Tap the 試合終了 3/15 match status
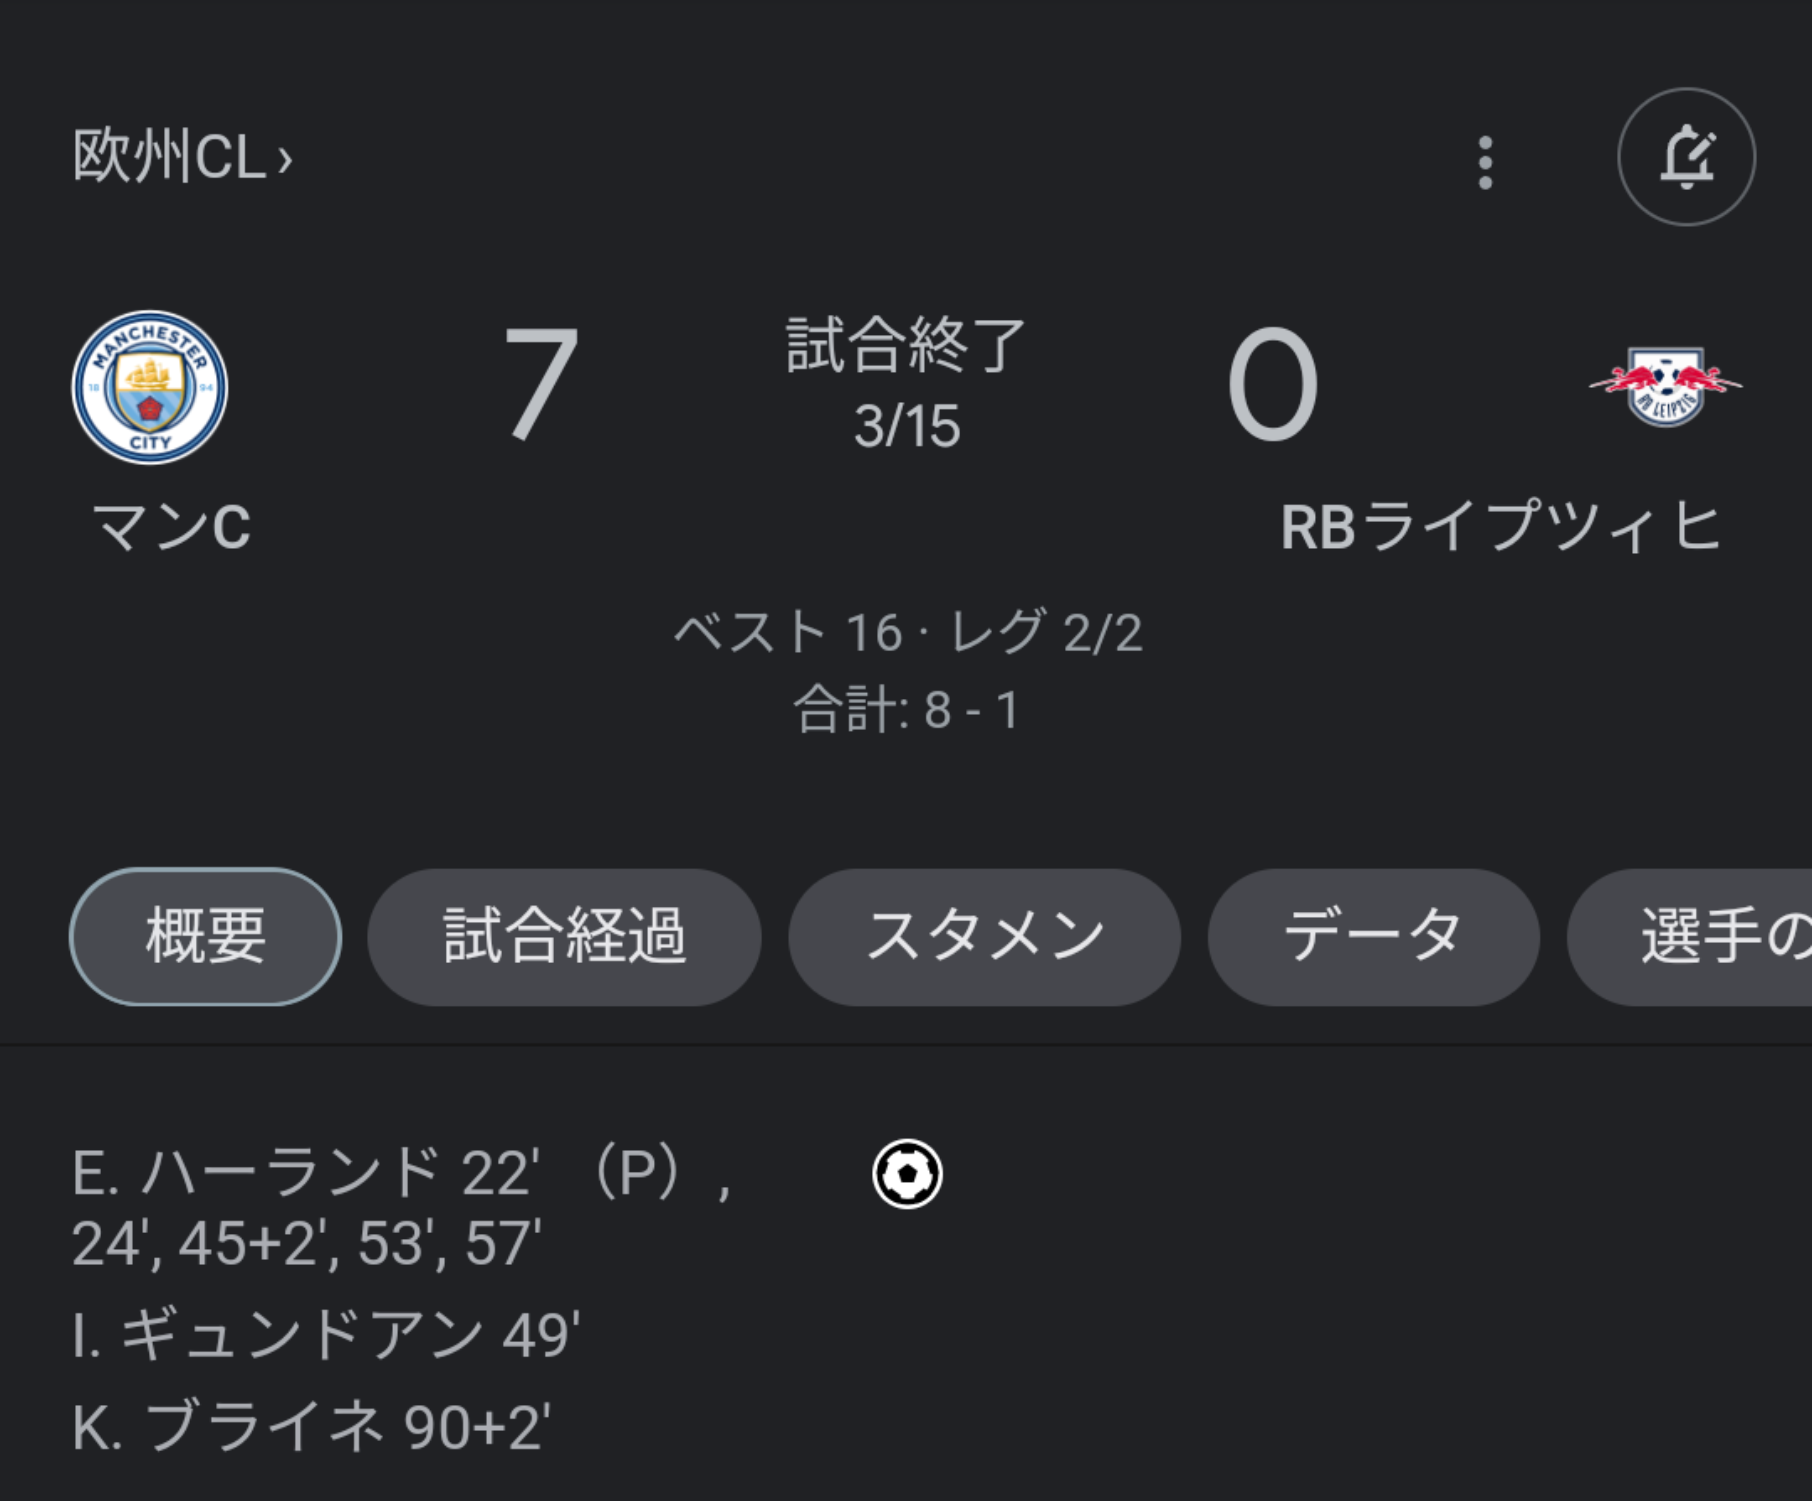1812x1501 pixels. pyautogui.click(x=906, y=385)
